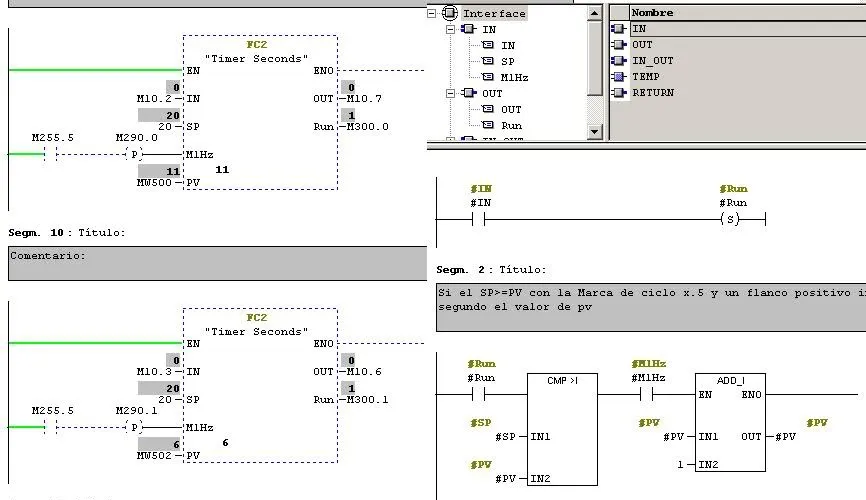Click the M1Hz parameter icon in the tree
866x500 pixels.
[488, 77]
